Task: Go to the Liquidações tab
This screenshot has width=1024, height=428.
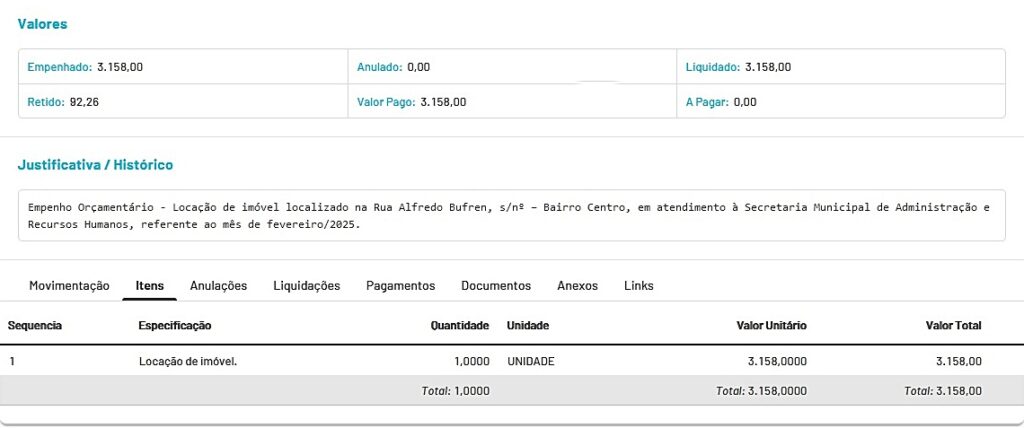Action: coord(306,285)
